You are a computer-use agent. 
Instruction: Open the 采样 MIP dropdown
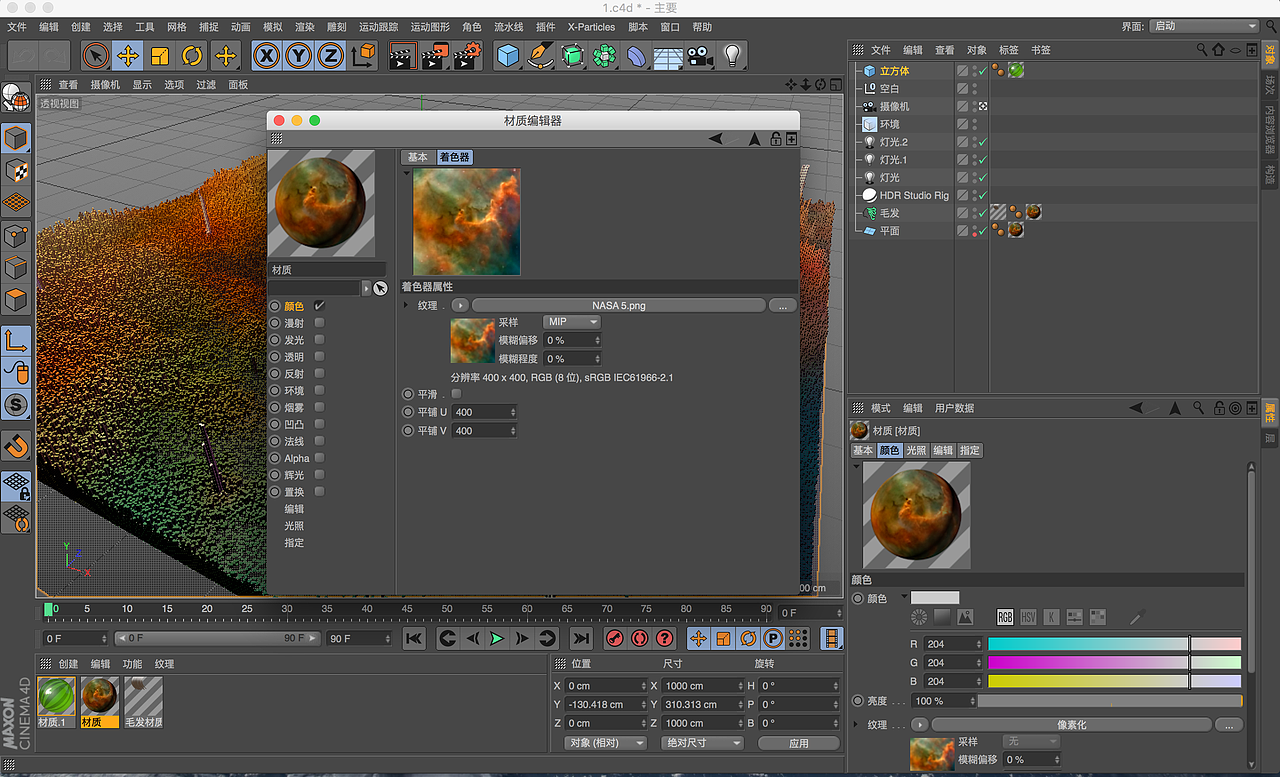point(572,322)
